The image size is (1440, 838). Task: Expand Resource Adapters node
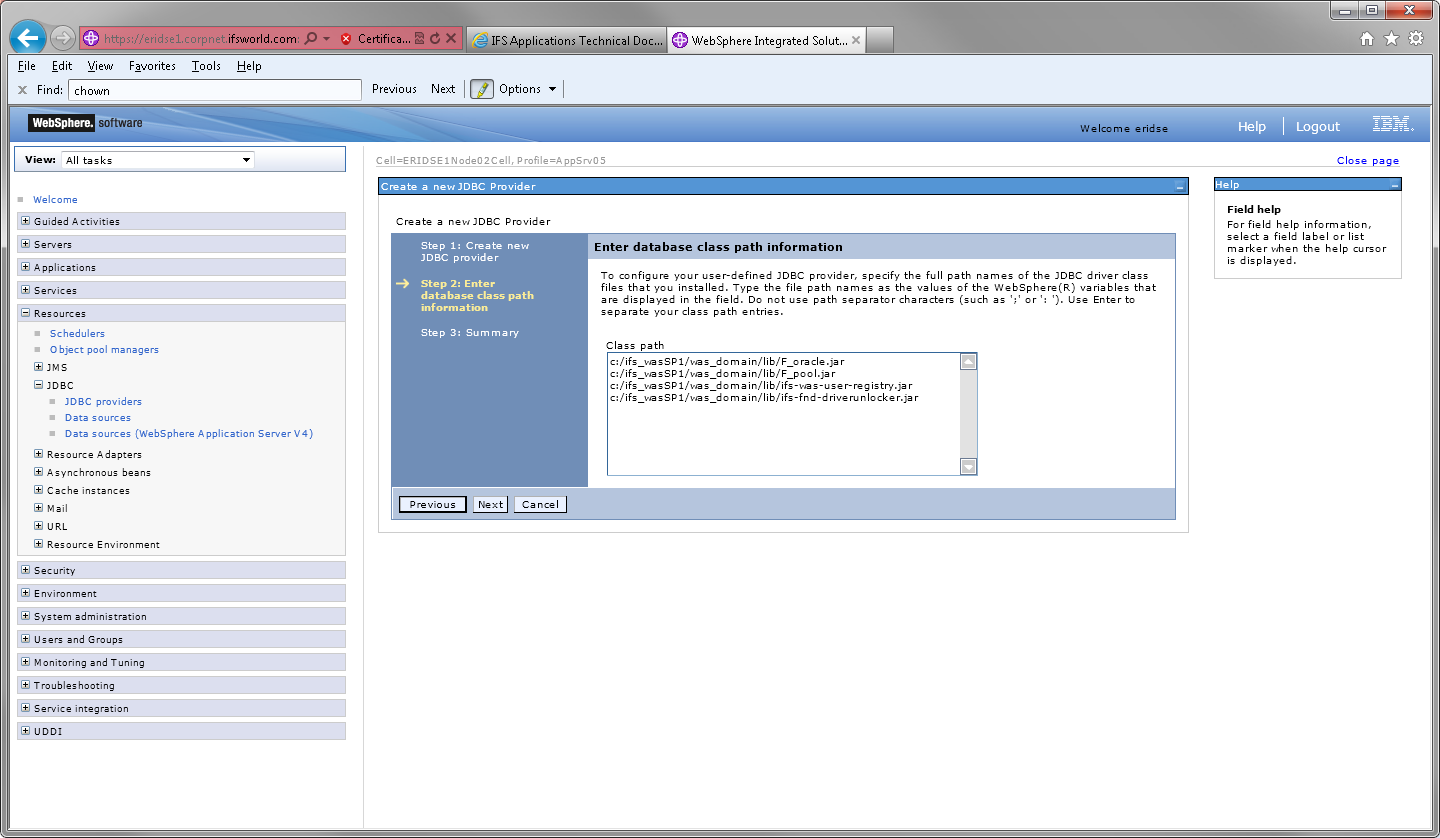(39, 454)
